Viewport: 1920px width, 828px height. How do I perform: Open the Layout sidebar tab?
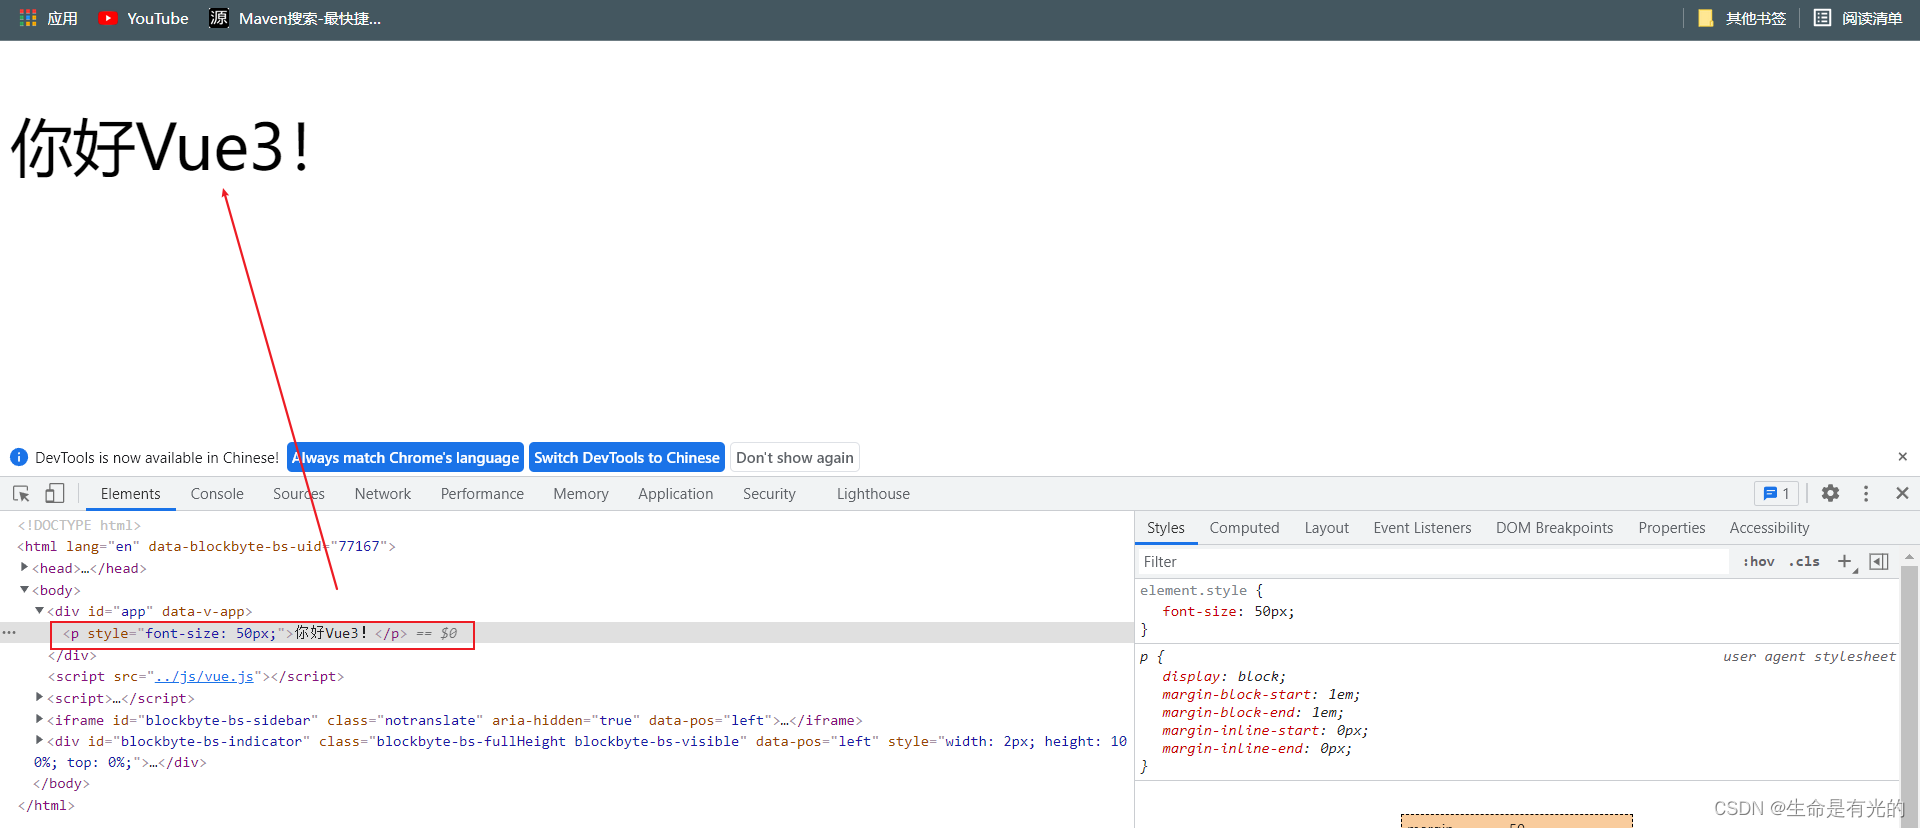point(1326,528)
